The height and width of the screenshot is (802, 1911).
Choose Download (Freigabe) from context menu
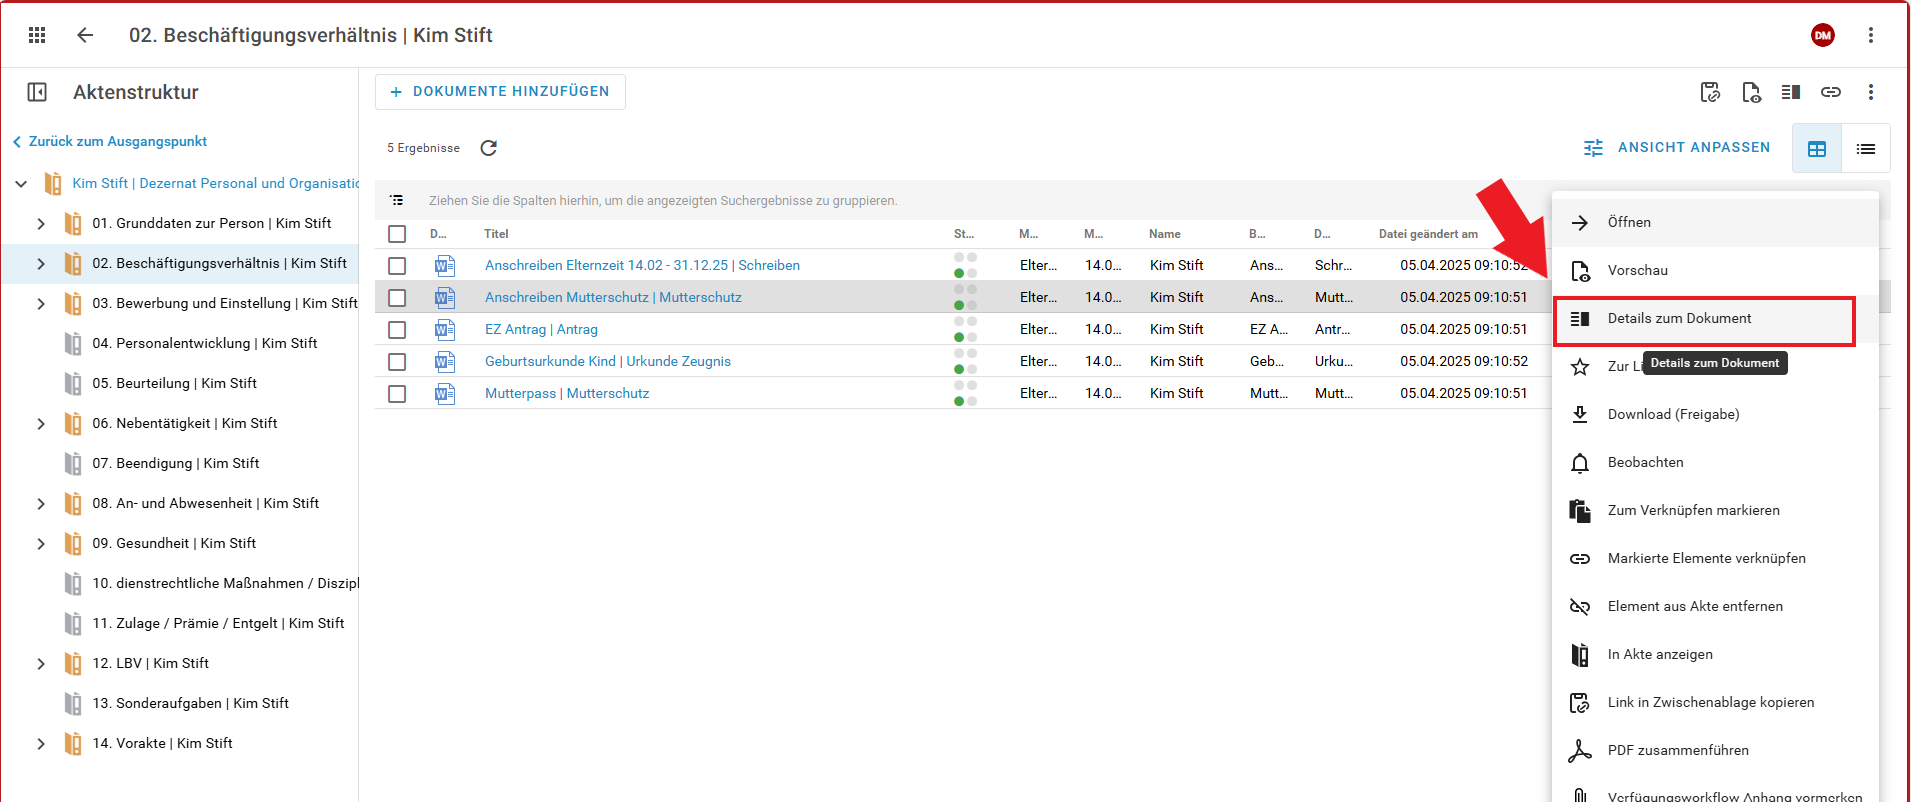tap(1673, 415)
